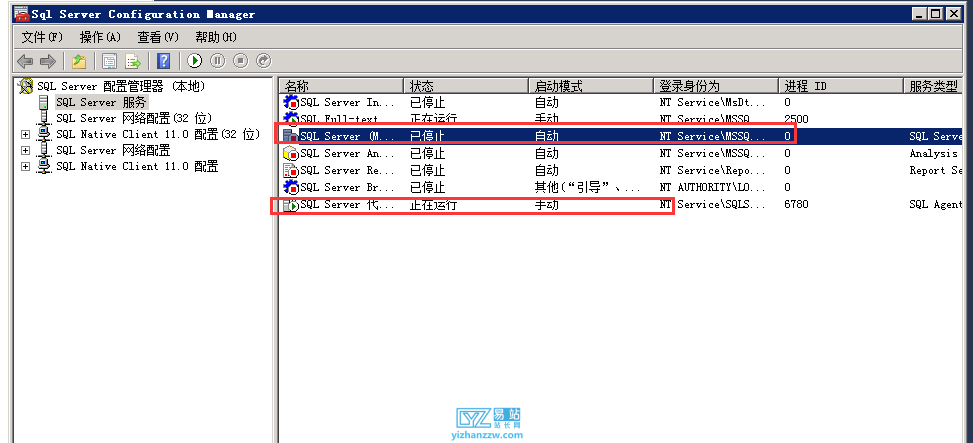Click the SQL Server An... cube icon

coord(291,153)
